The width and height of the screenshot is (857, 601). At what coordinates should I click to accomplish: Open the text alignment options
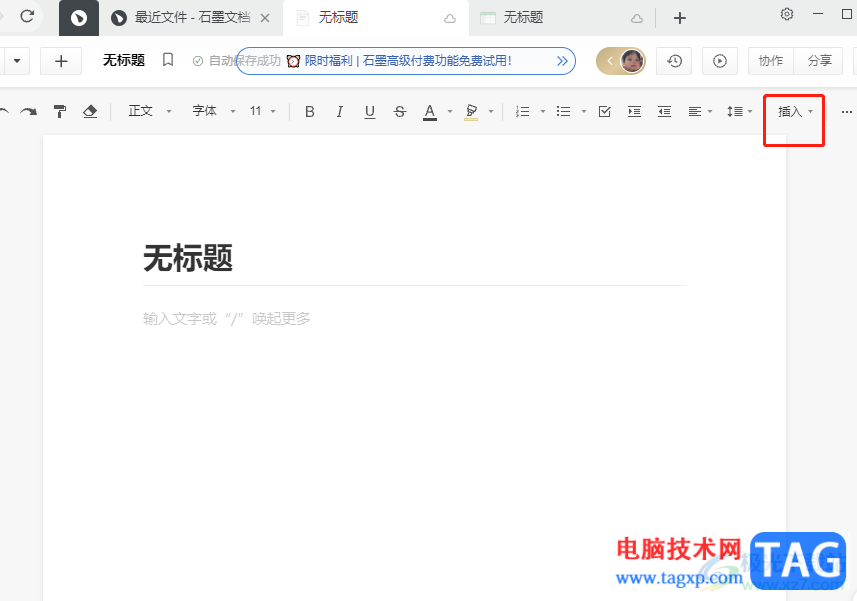tap(700, 111)
